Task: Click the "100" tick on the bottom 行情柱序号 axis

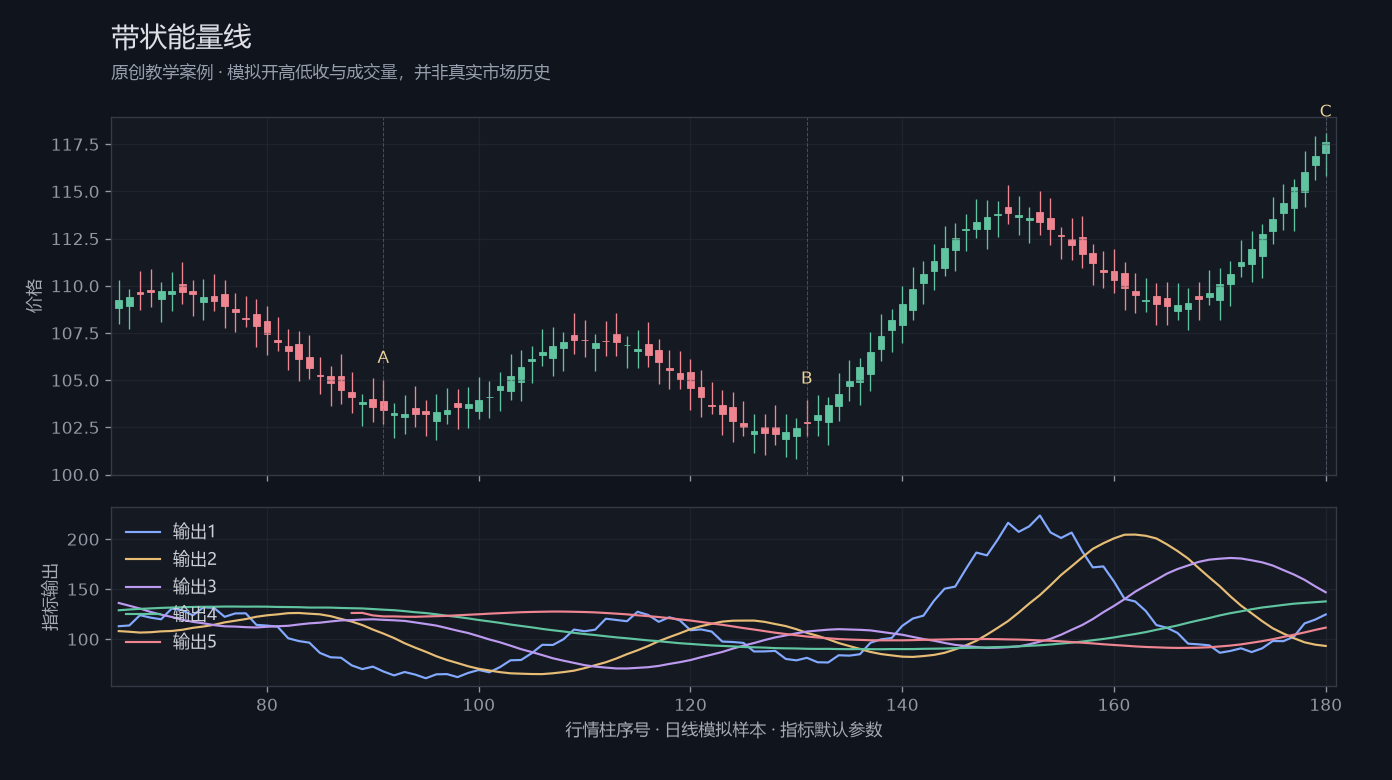Action: (479, 704)
